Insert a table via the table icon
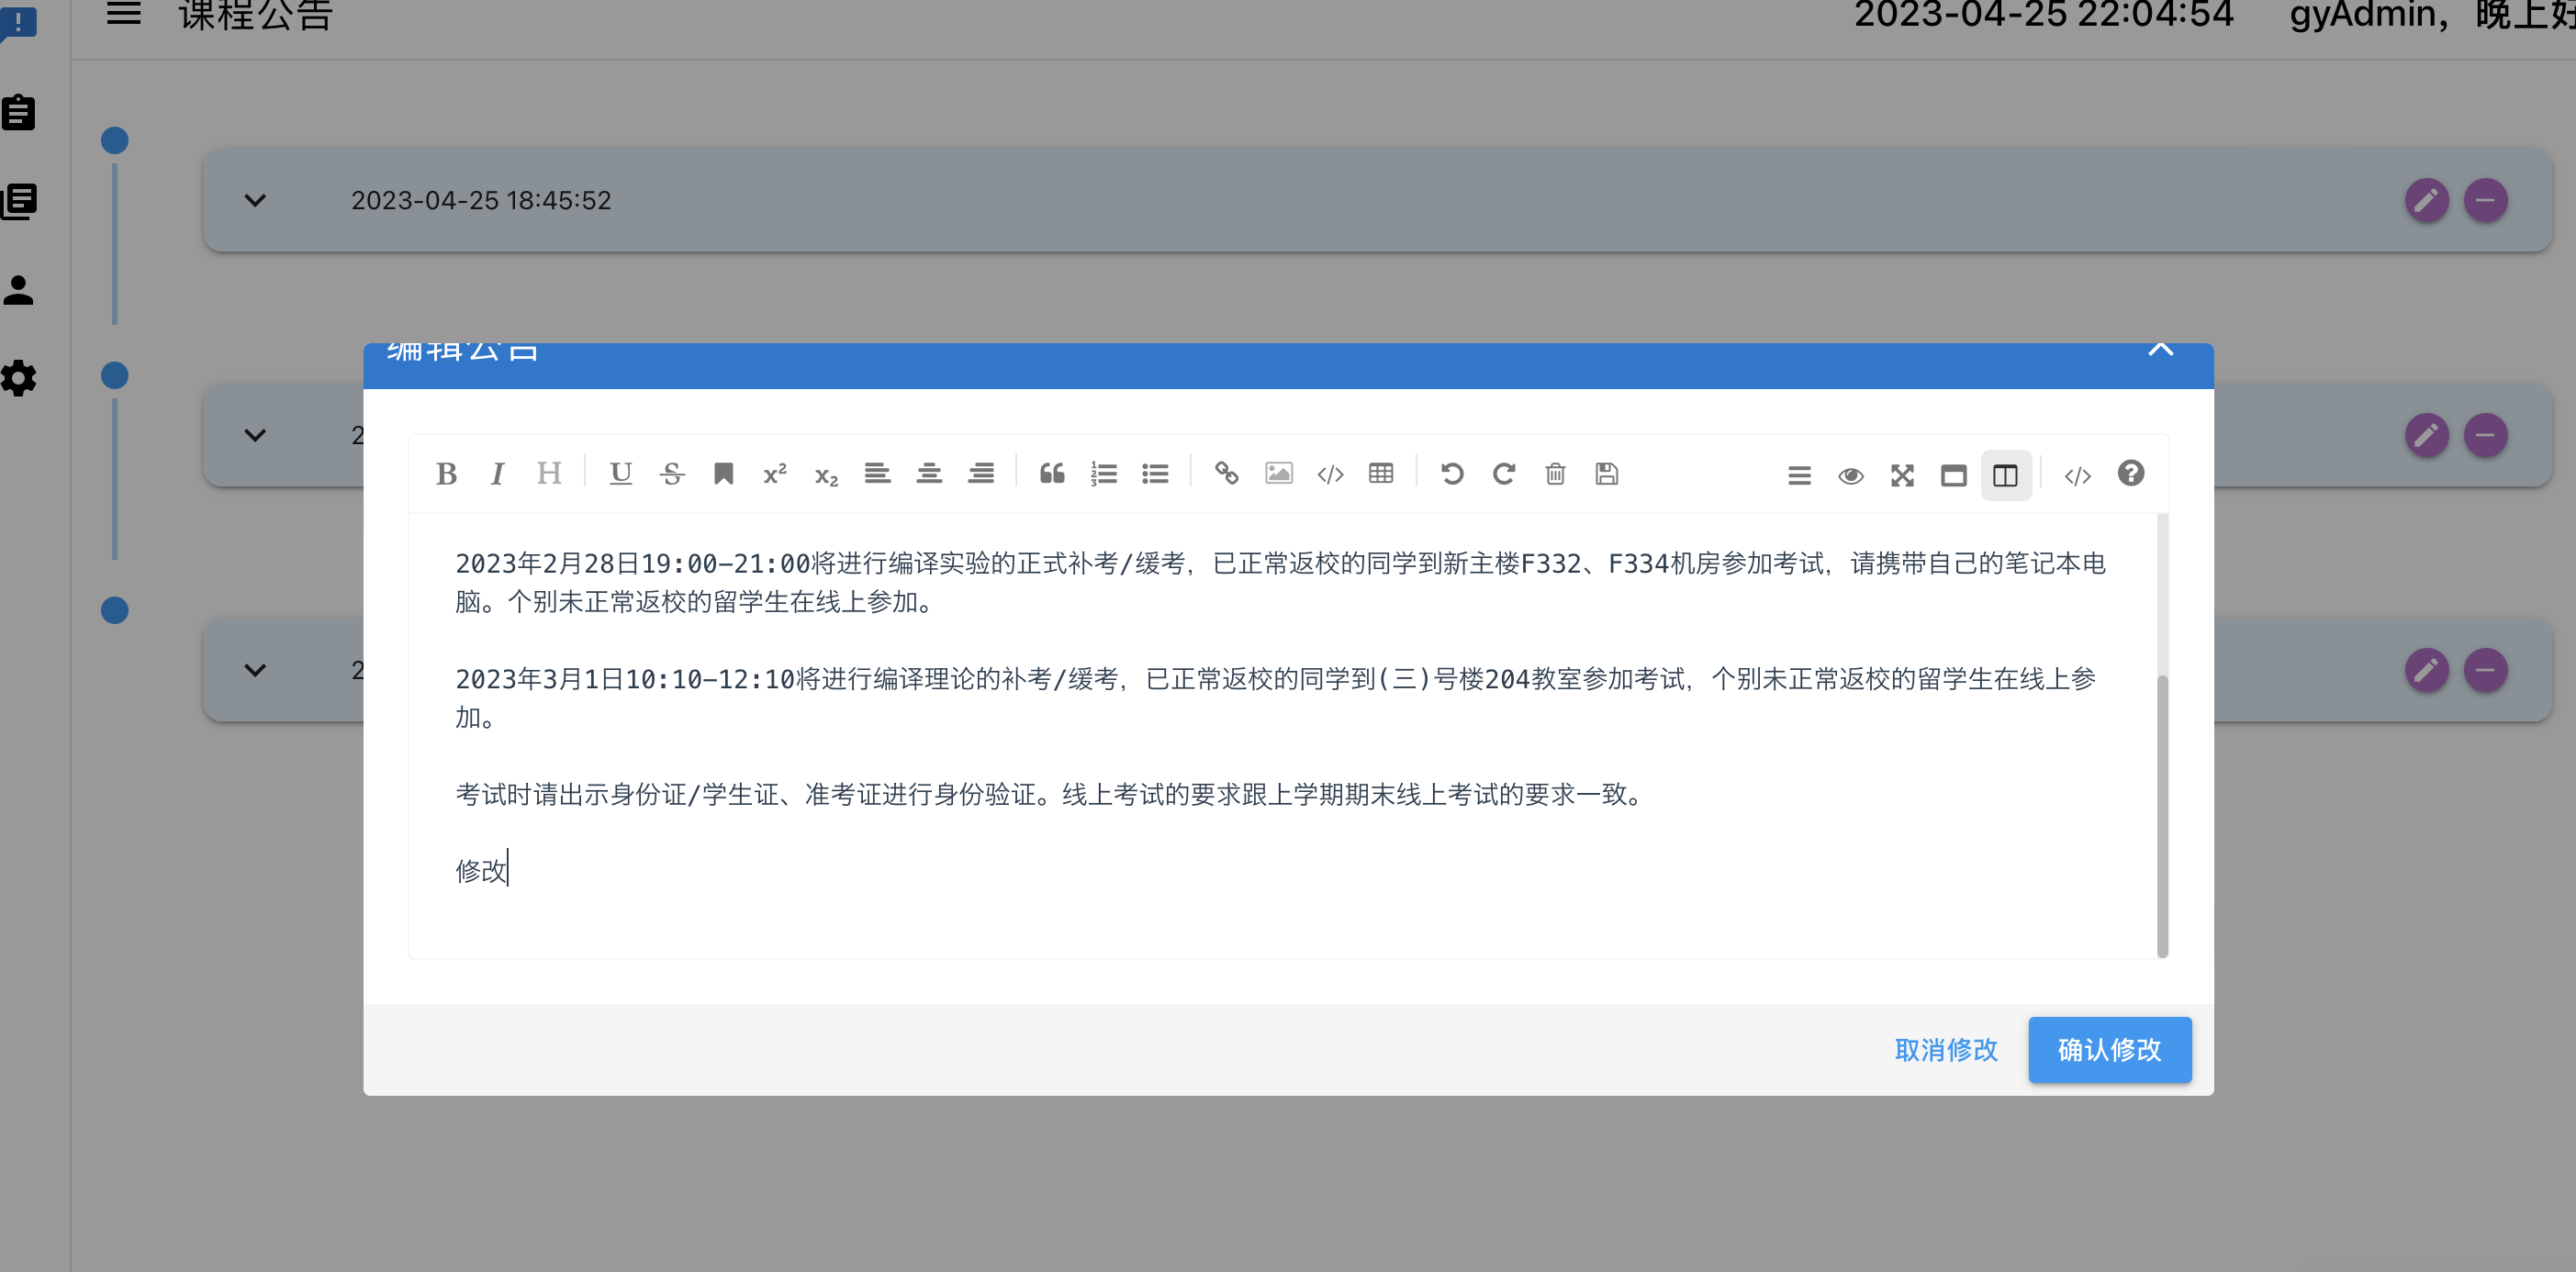 click(x=1381, y=474)
